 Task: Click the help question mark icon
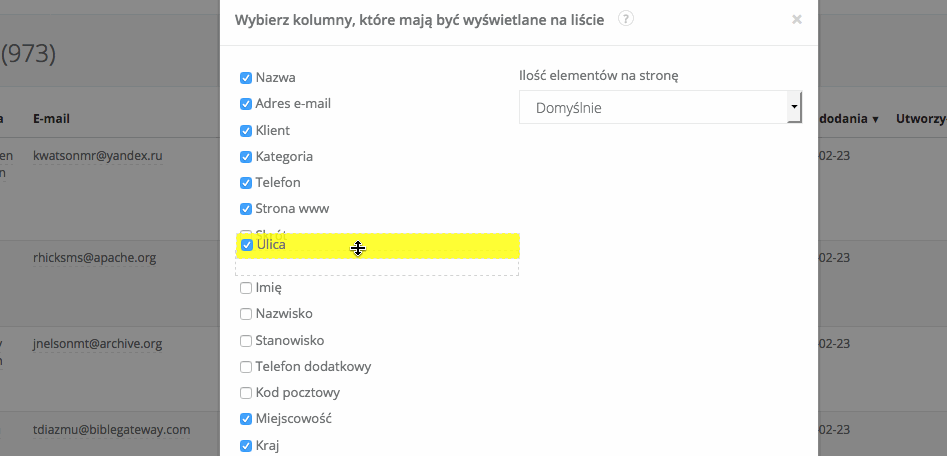click(626, 18)
